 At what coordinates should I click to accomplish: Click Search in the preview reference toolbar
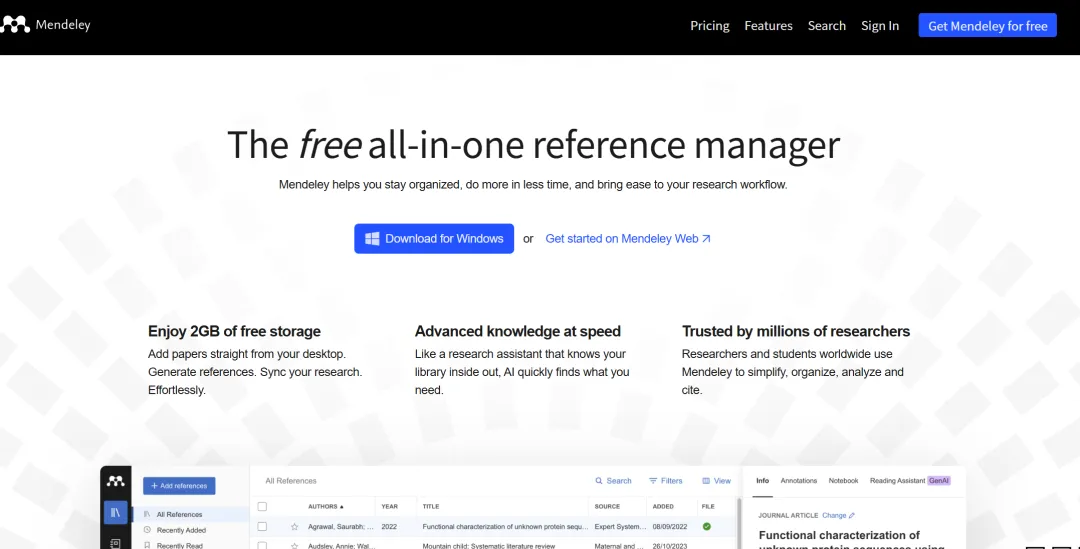[613, 481]
